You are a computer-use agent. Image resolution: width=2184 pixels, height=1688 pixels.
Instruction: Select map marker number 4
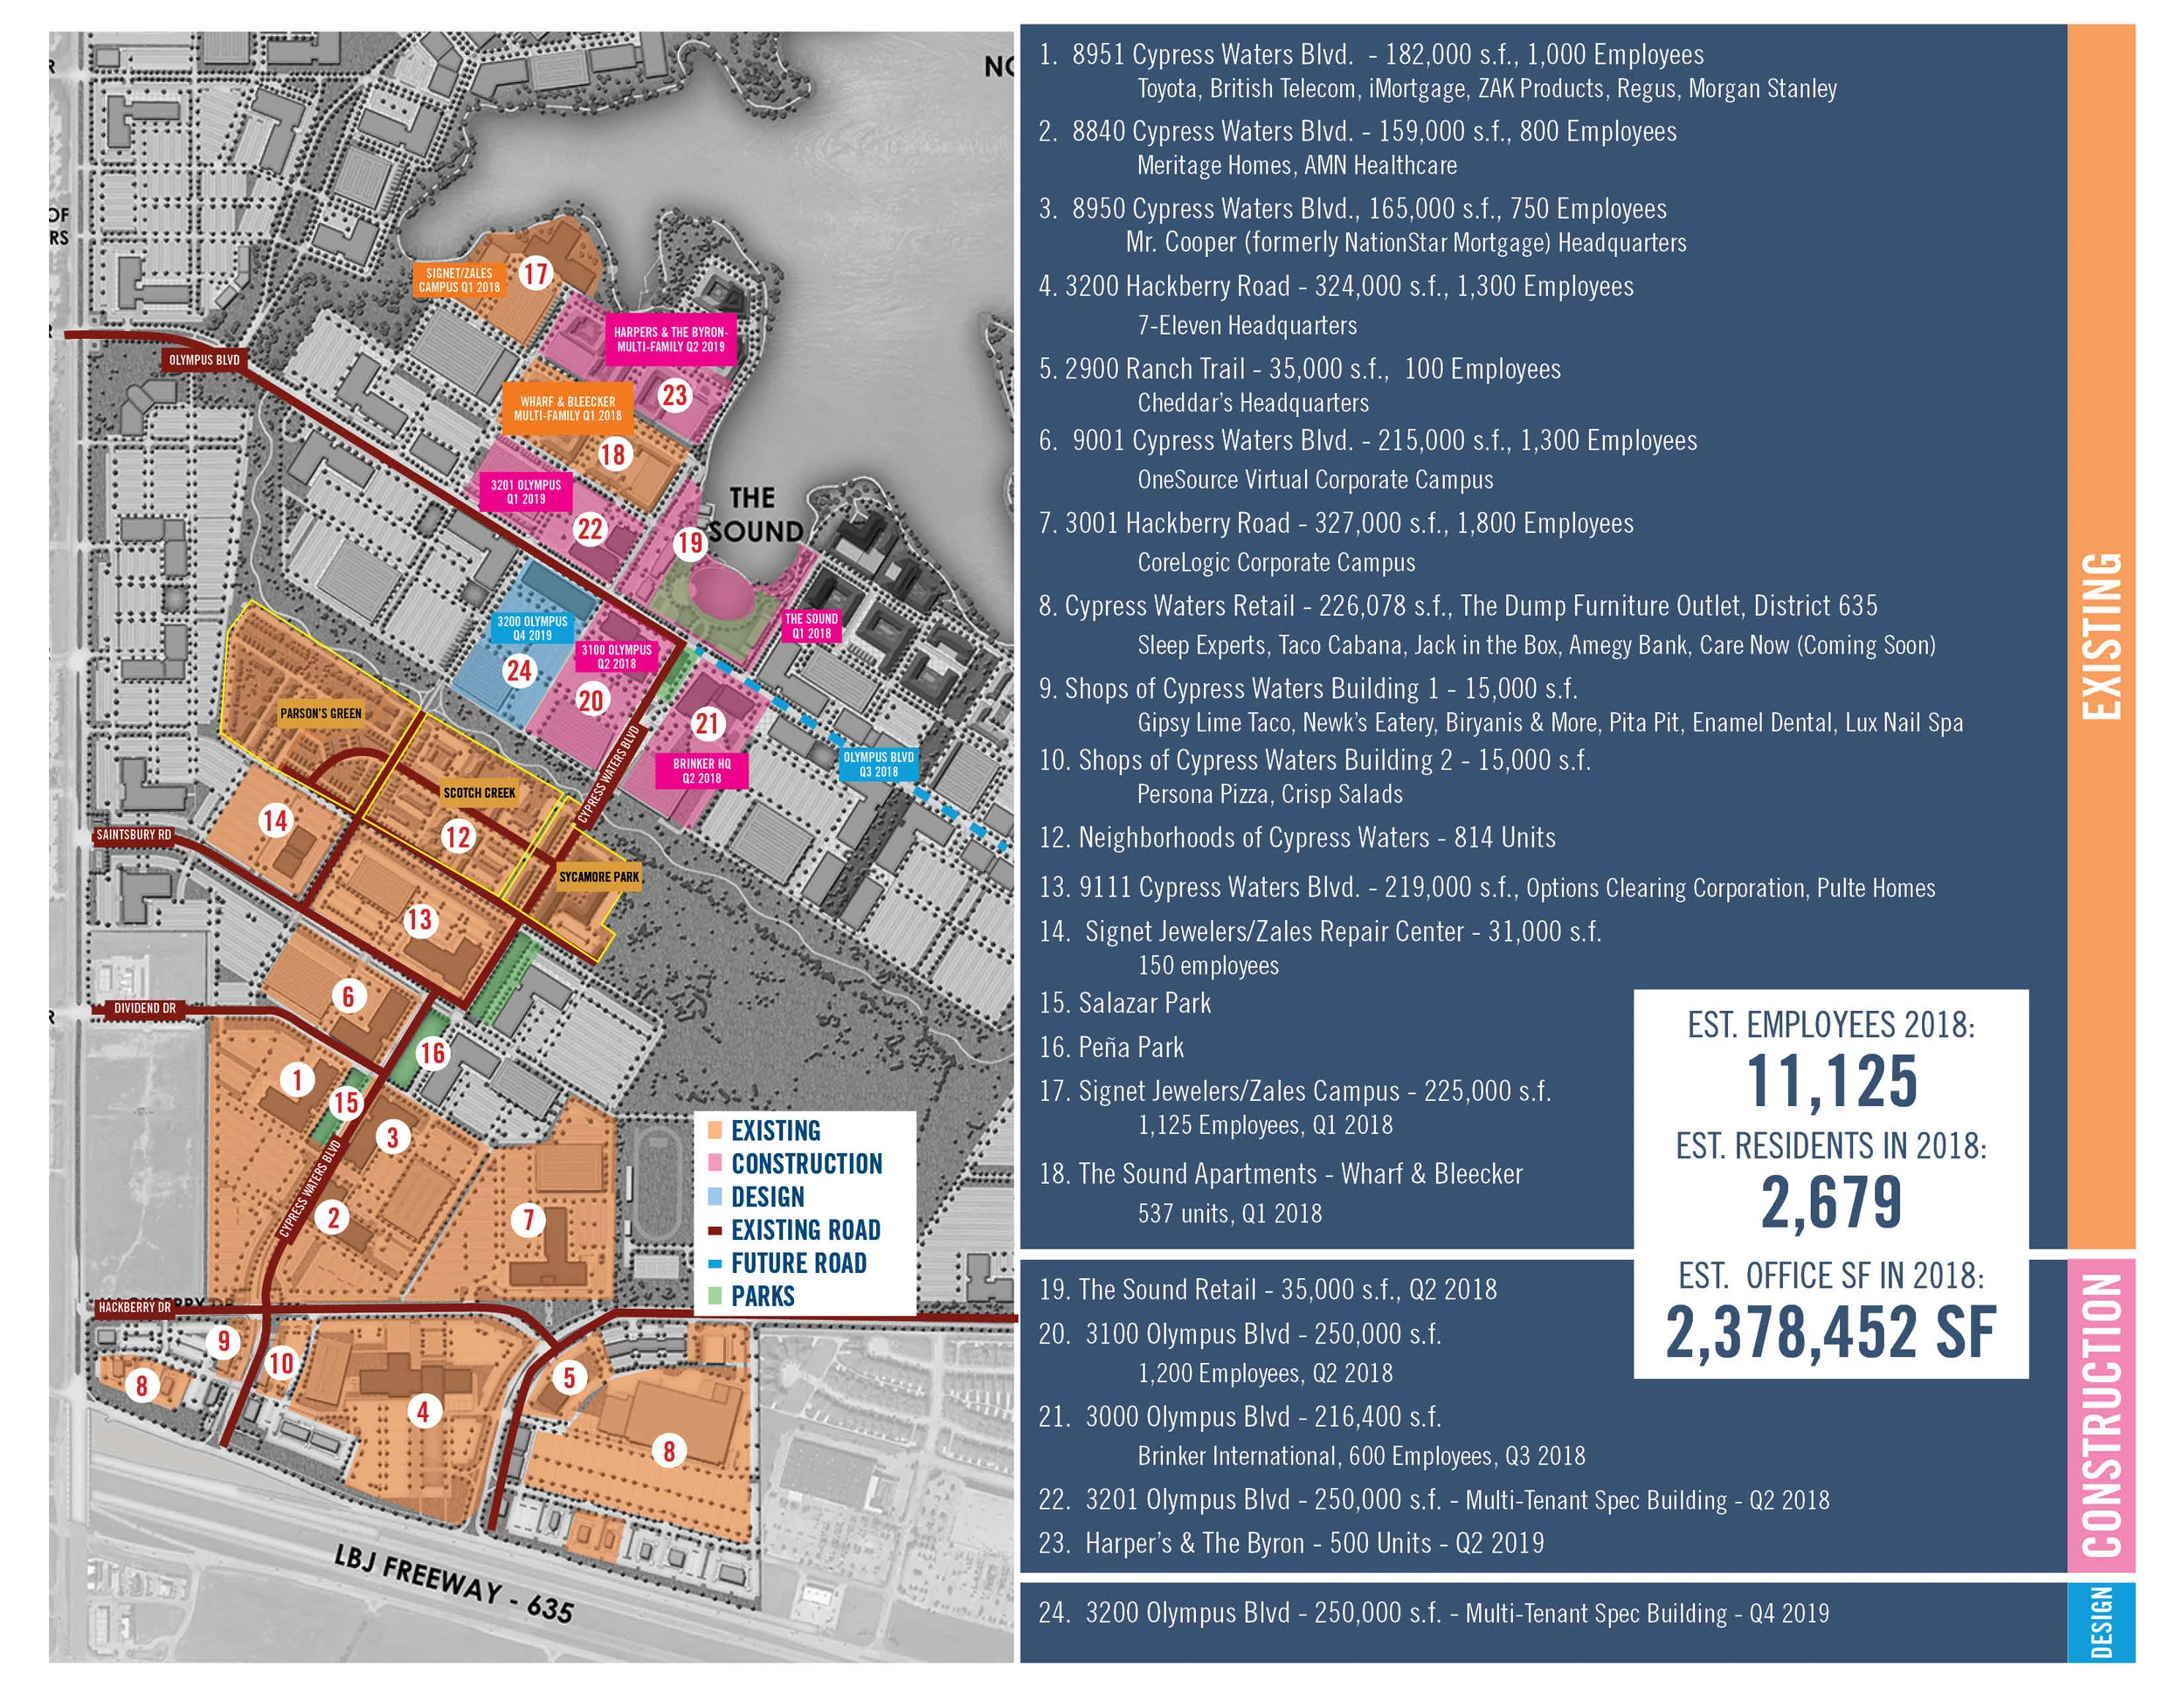pos(423,1412)
